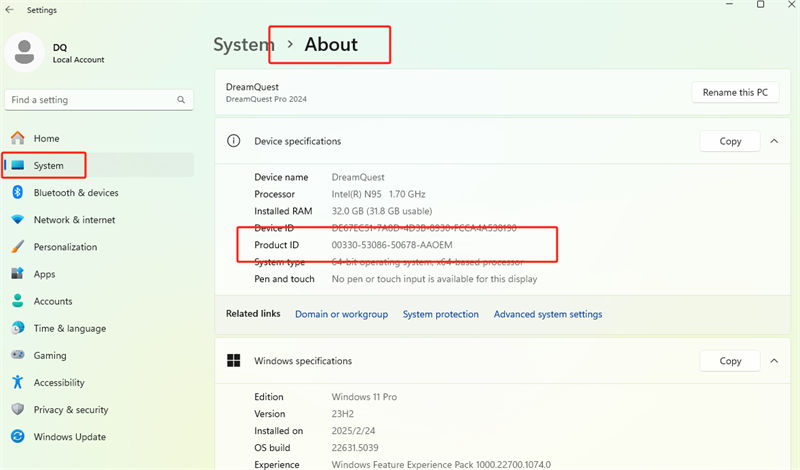Click the back arrow in Settings header

(10, 10)
